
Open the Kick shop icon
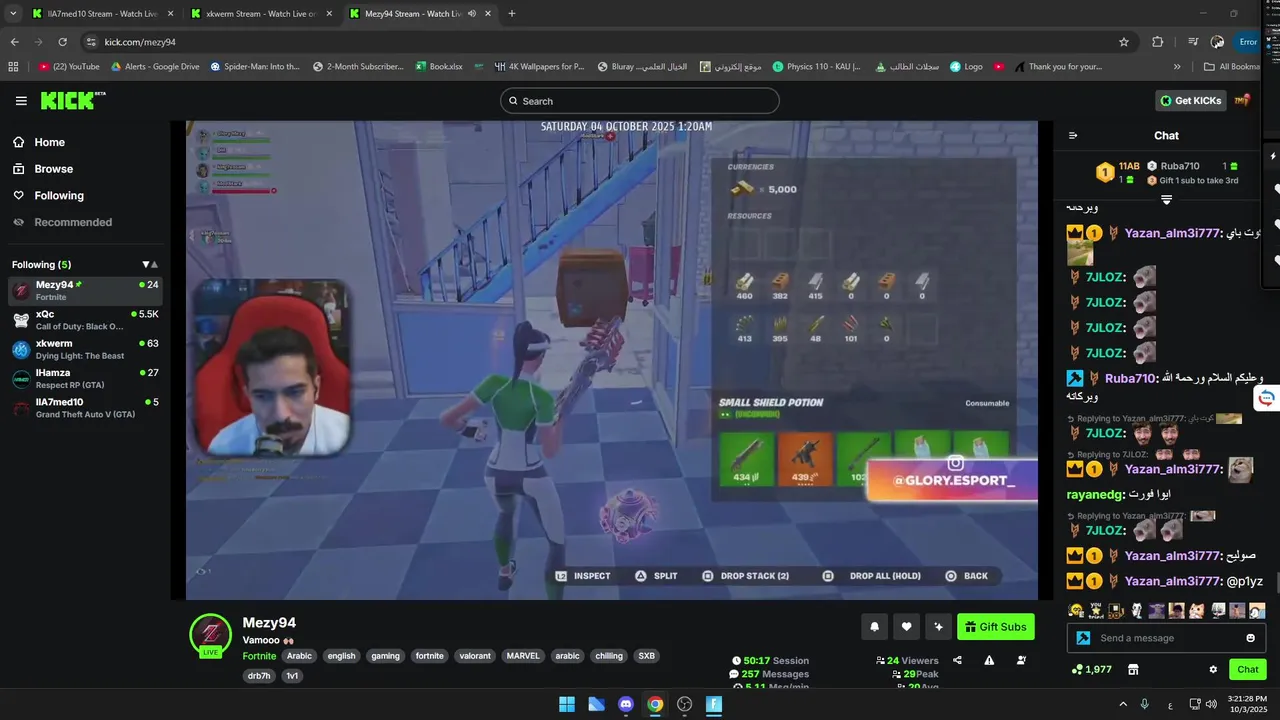(1133, 669)
